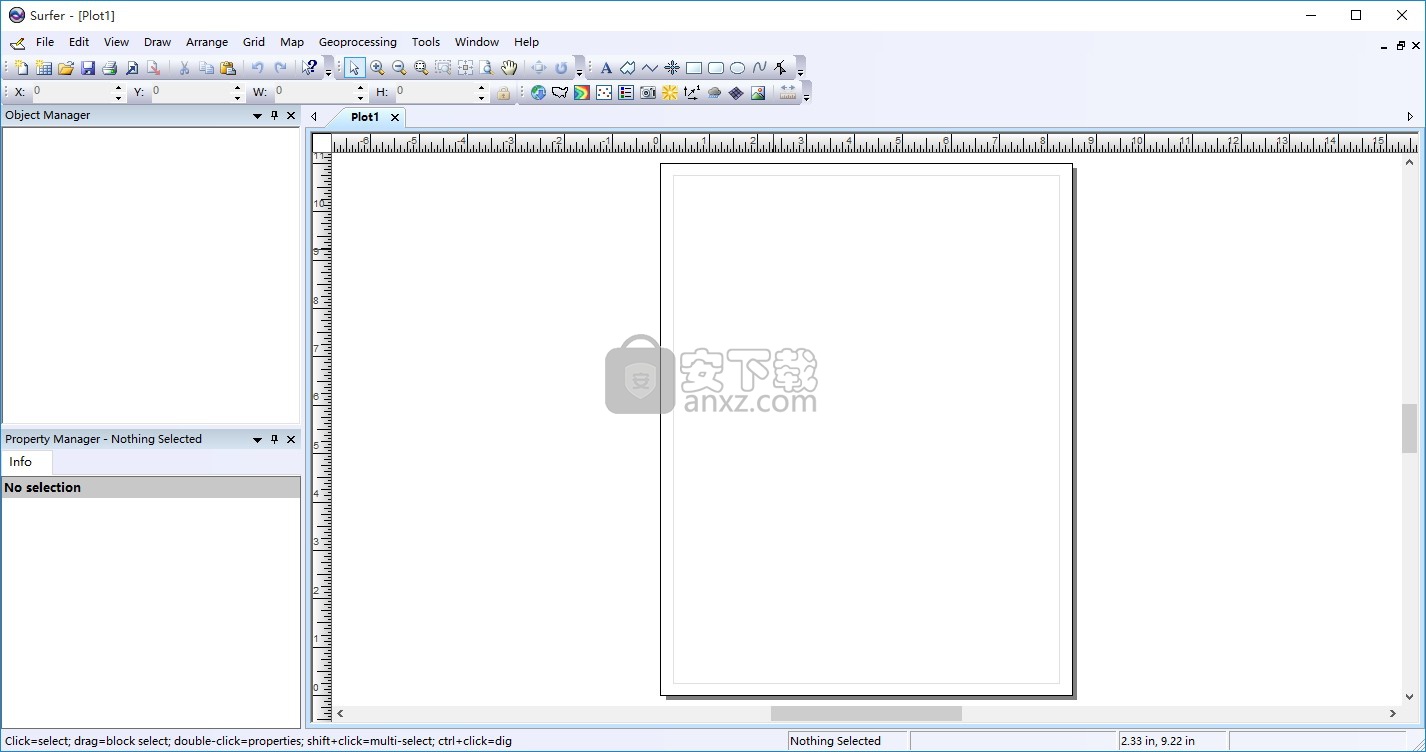Image resolution: width=1426 pixels, height=752 pixels.
Task: Expand the standard toolbar overflow options
Action: tap(329, 73)
